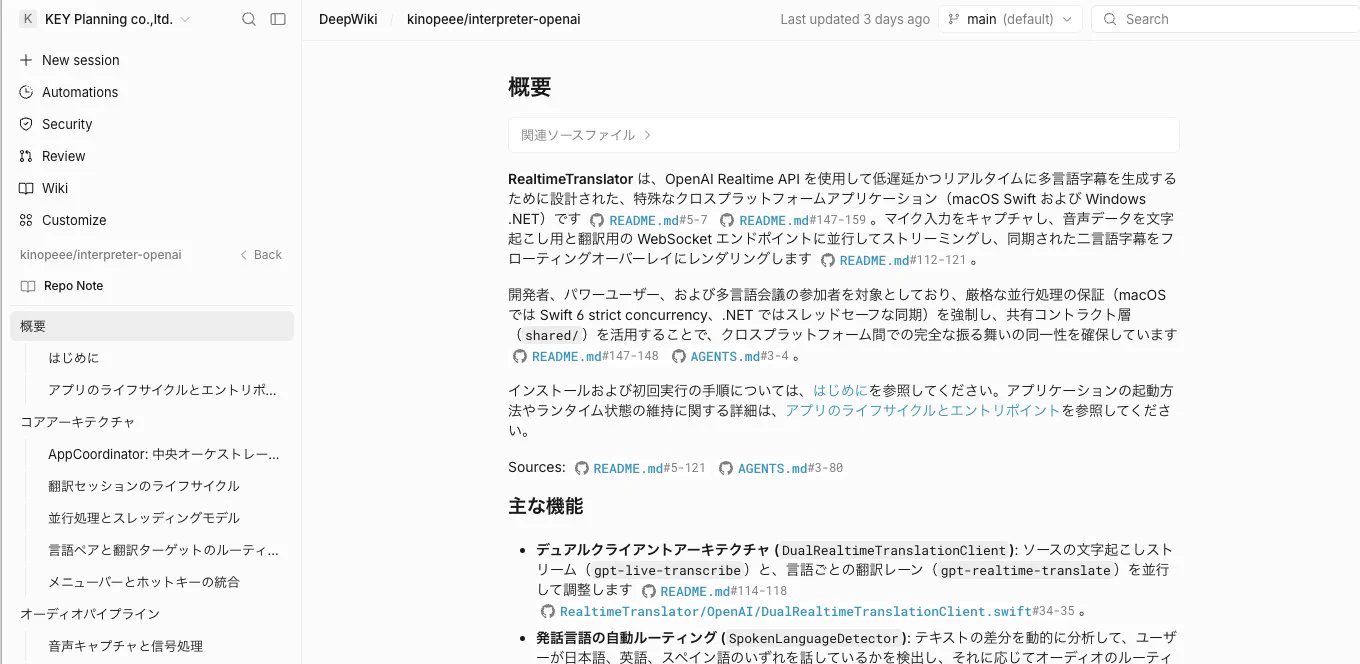Open アプリのライフサイクルとエントリポ… sidebar page
Image resolution: width=1360 pixels, height=664 pixels.
pyautogui.click(x=164, y=390)
